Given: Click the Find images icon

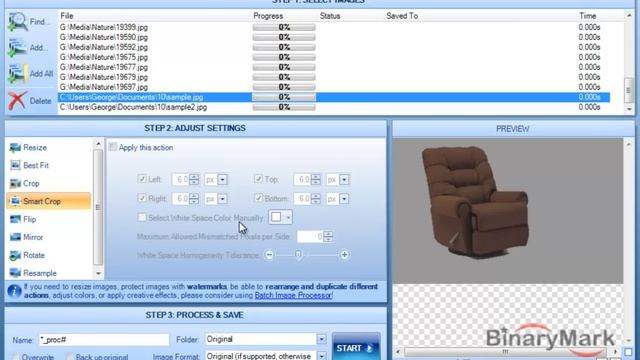Looking at the screenshot, I should coord(18,22).
